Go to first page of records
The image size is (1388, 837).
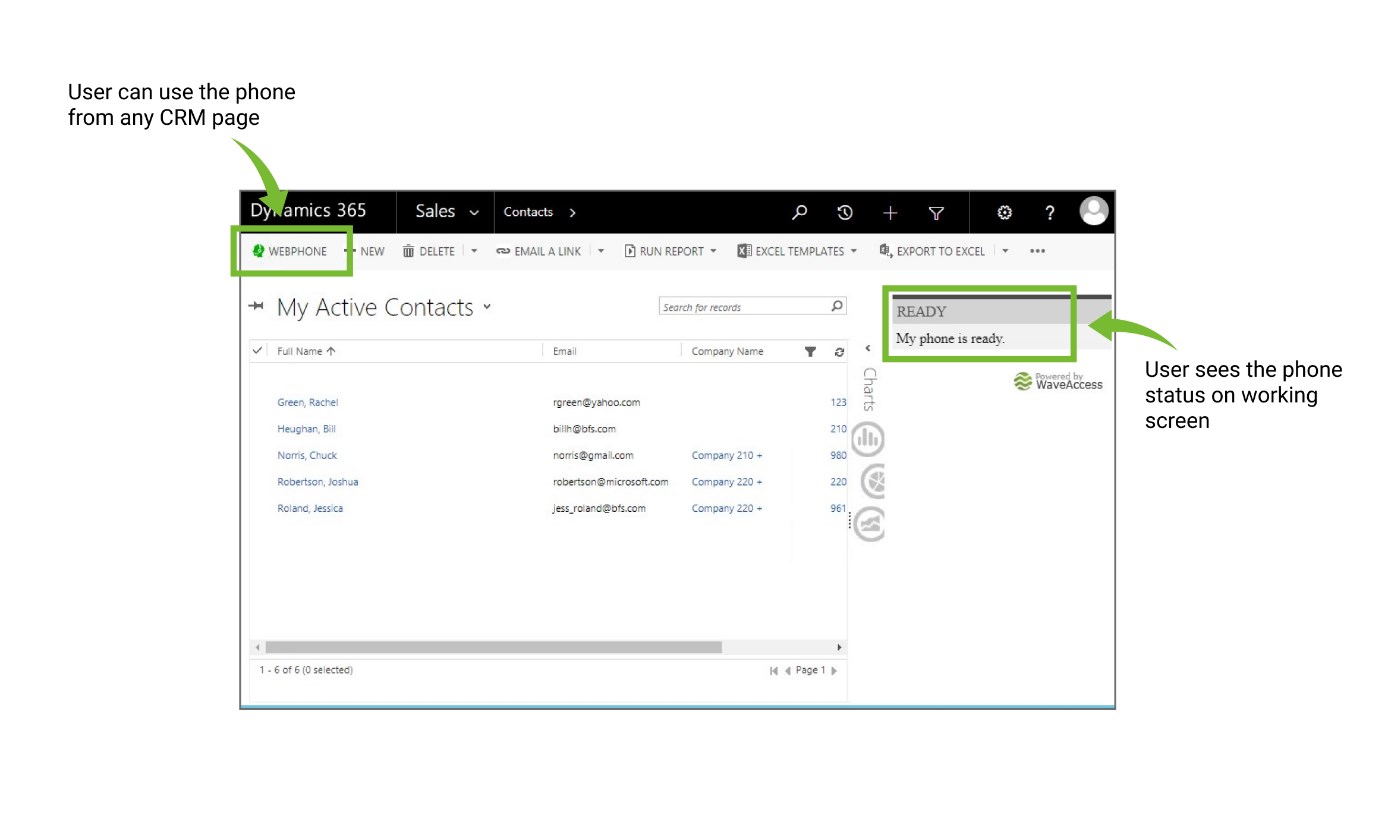click(x=773, y=671)
